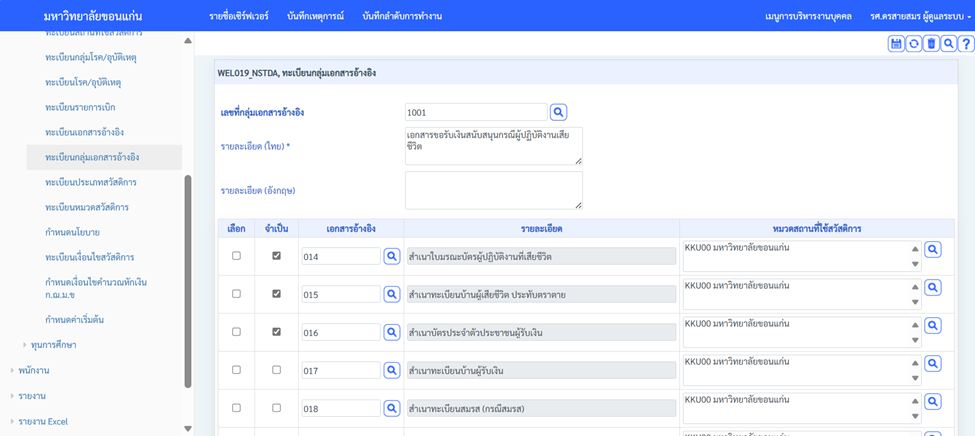Click search icon beside document code 014
975x436 pixels.
(392, 257)
